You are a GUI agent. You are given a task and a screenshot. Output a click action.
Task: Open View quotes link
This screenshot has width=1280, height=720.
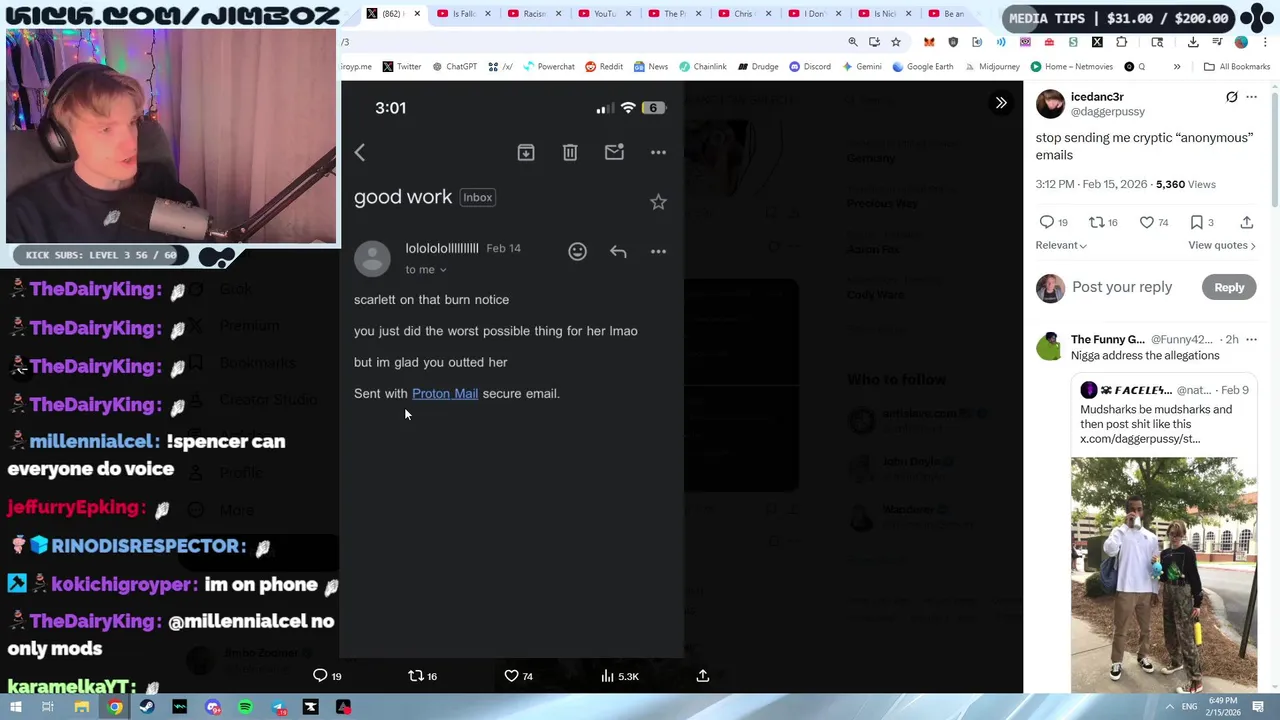(x=1222, y=245)
